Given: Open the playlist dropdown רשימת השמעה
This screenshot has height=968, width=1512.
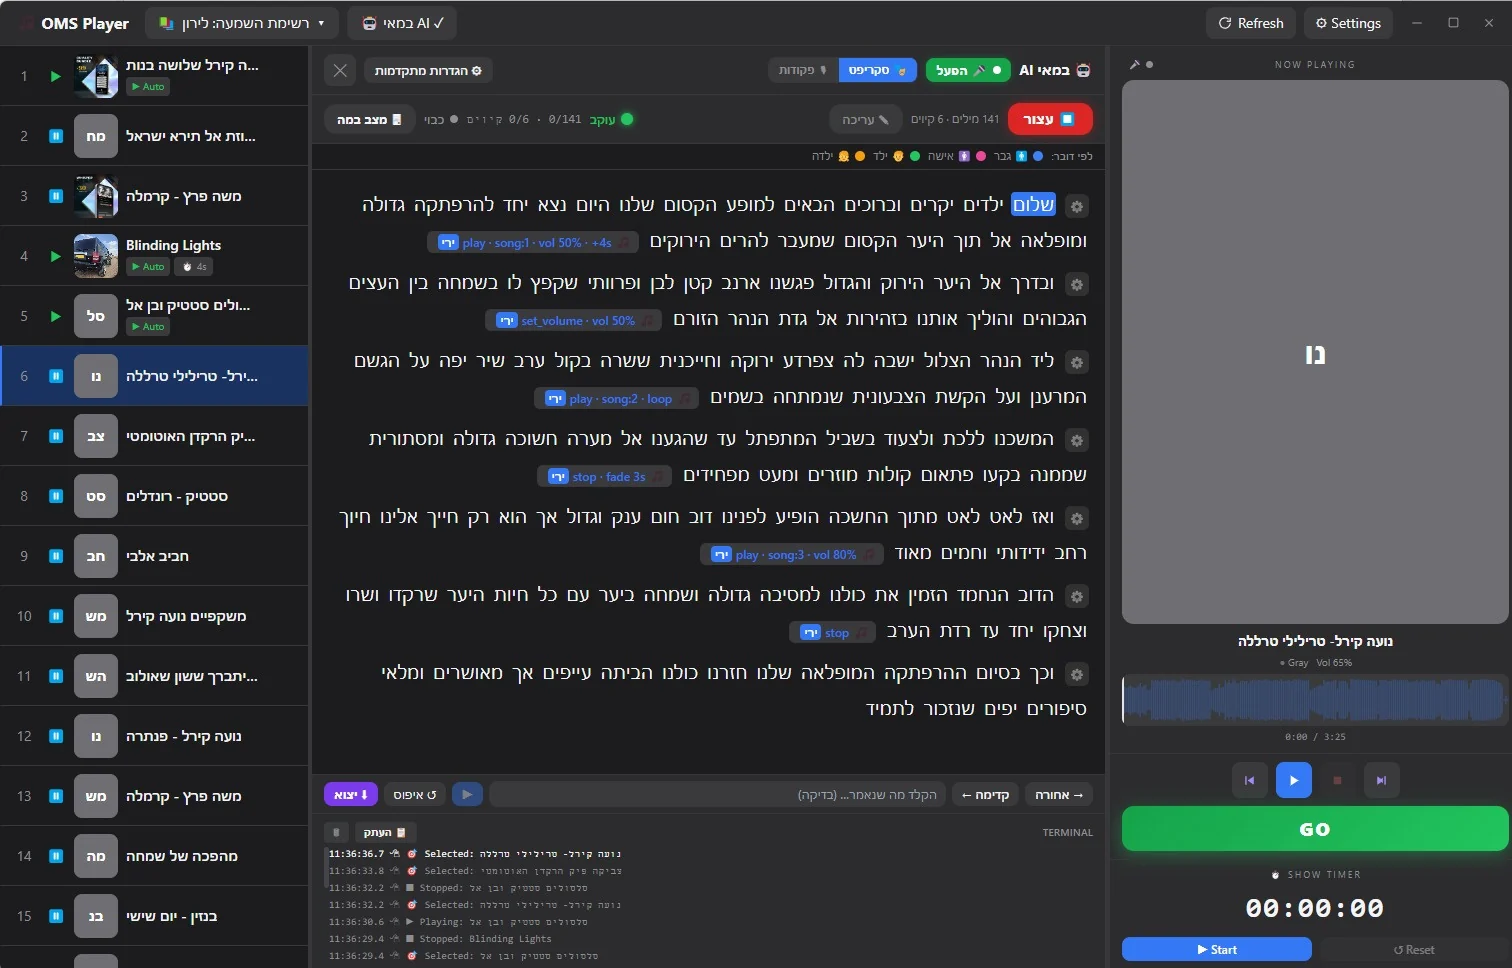Looking at the screenshot, I should (x=242, y=23).
